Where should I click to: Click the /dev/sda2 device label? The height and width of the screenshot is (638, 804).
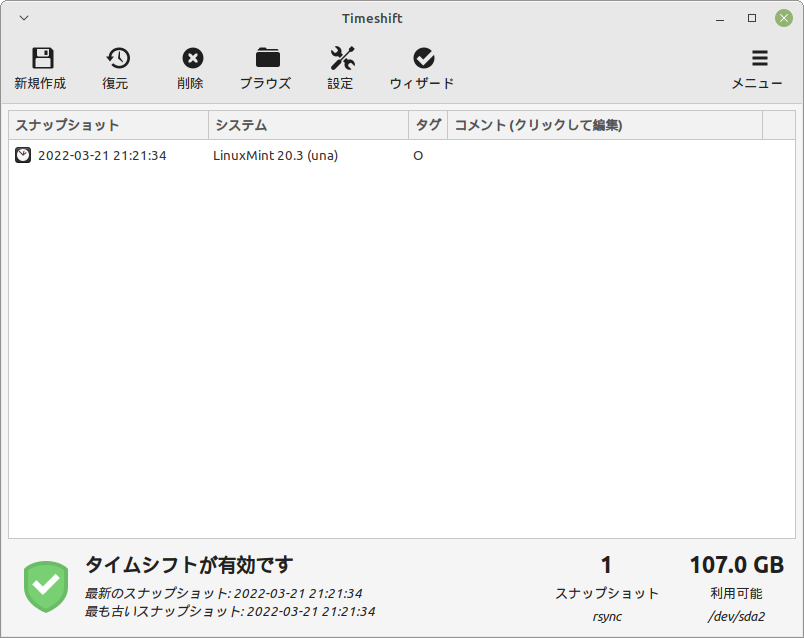(x=736, y=616)
